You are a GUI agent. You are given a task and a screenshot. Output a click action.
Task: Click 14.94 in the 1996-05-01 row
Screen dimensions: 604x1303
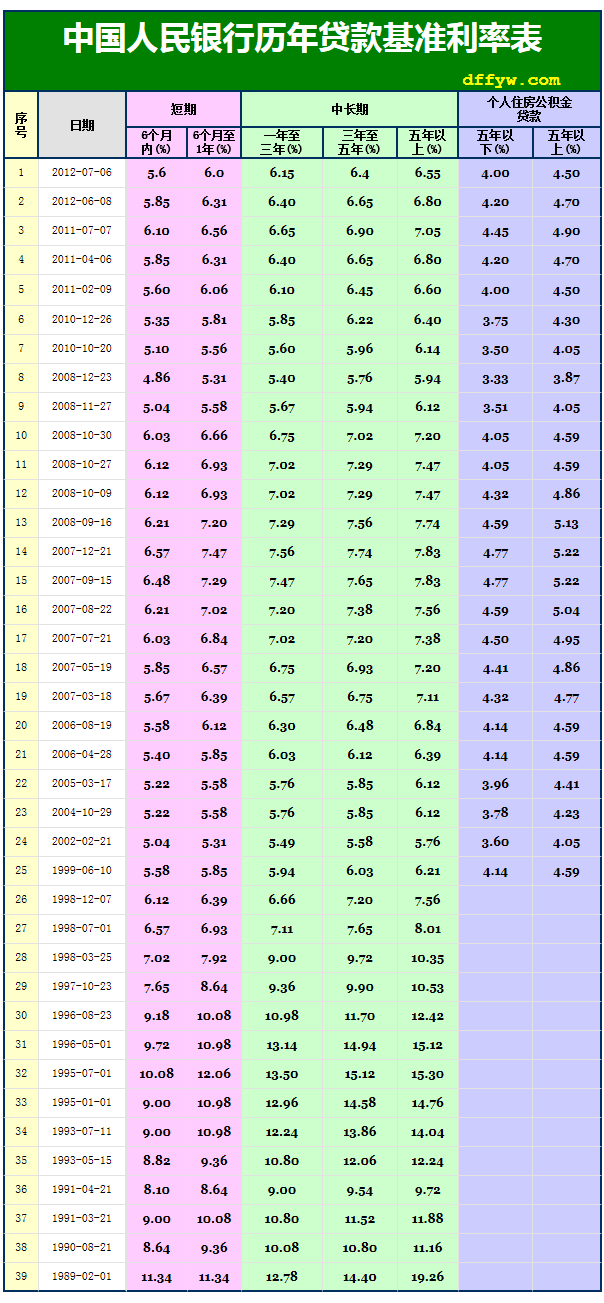(x=360, y=1045)
